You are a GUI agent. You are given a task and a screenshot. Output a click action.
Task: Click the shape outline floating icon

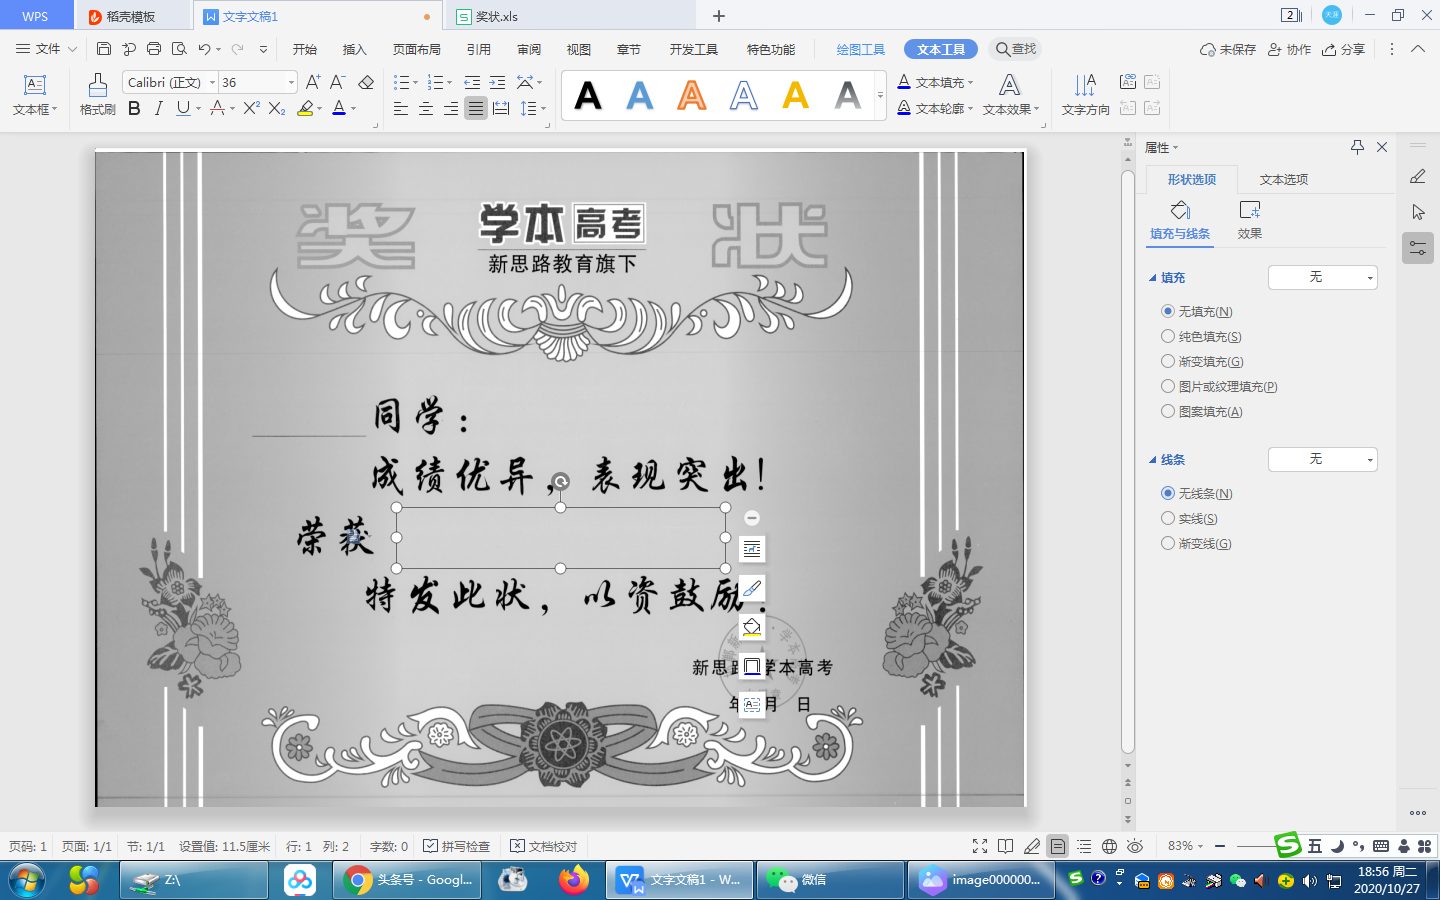pyautogui.click(x=752, y=666)
